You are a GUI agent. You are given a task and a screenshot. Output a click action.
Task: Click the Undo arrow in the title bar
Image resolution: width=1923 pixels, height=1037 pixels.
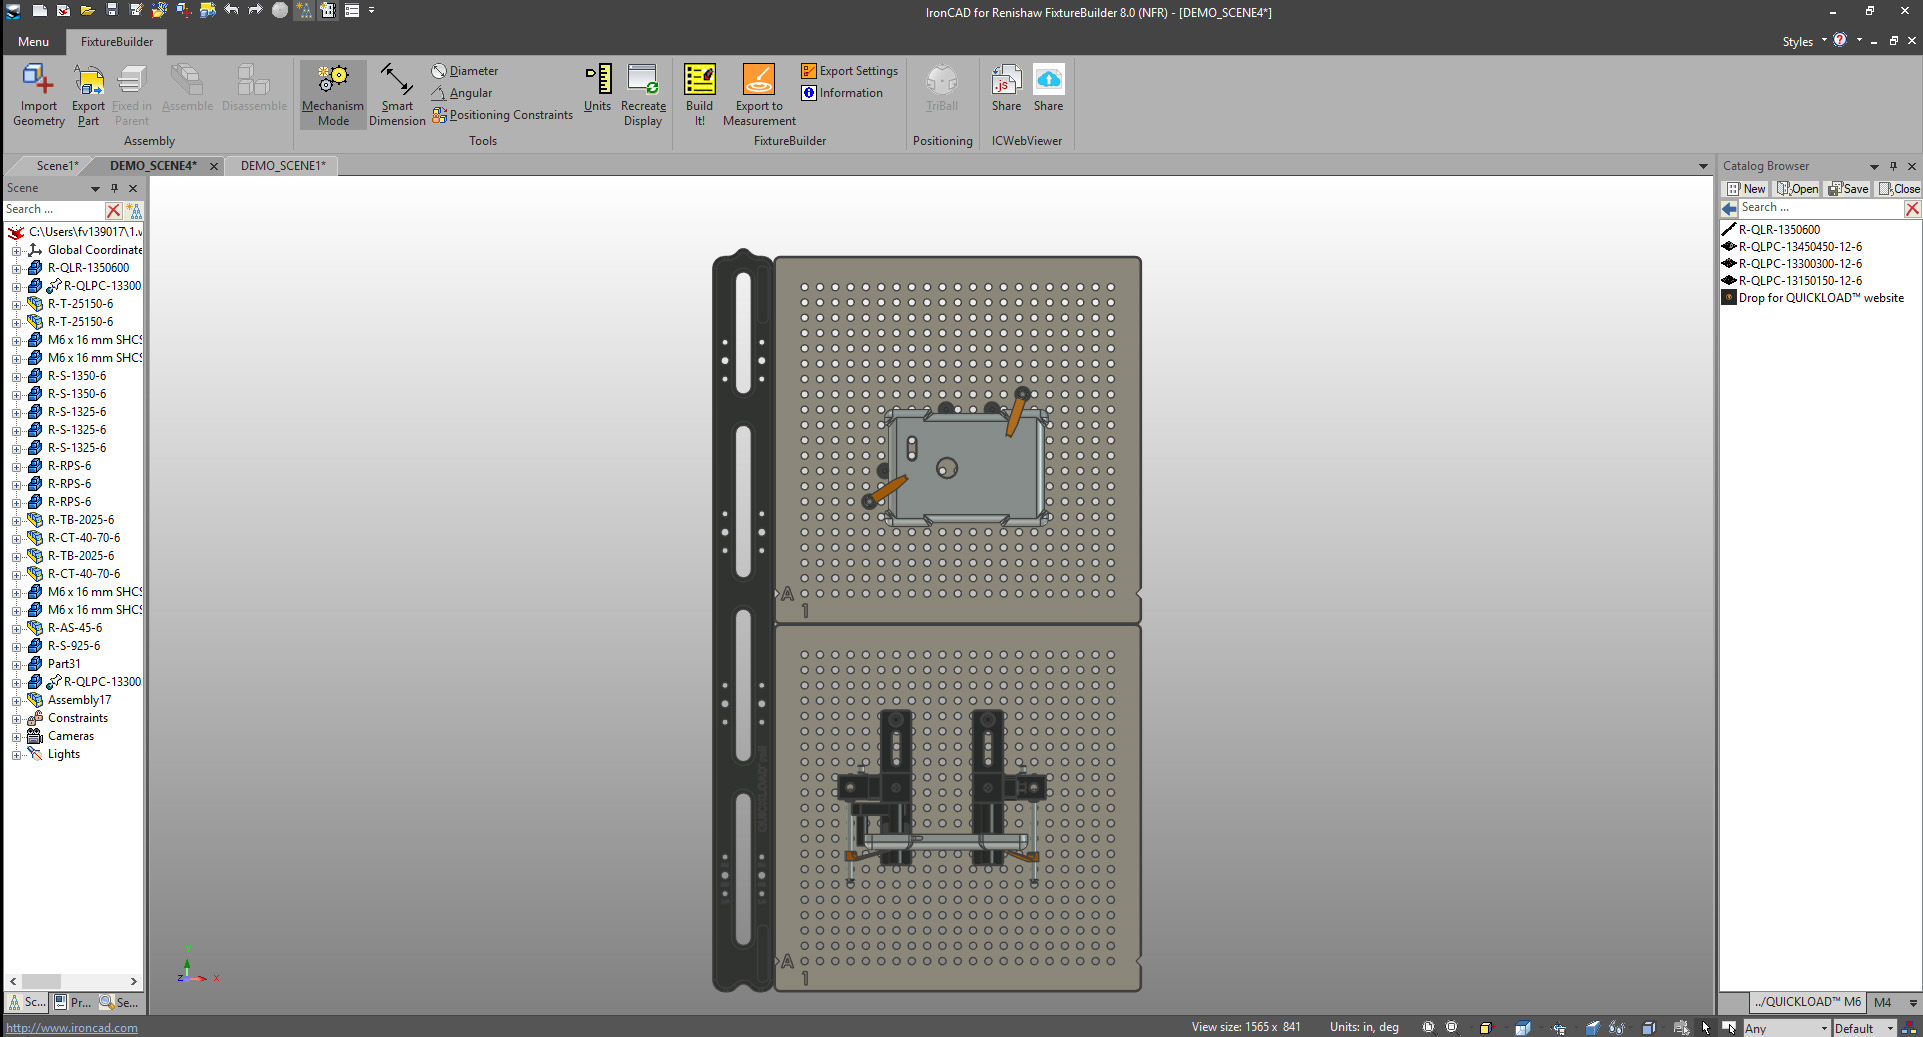[232, 10]
